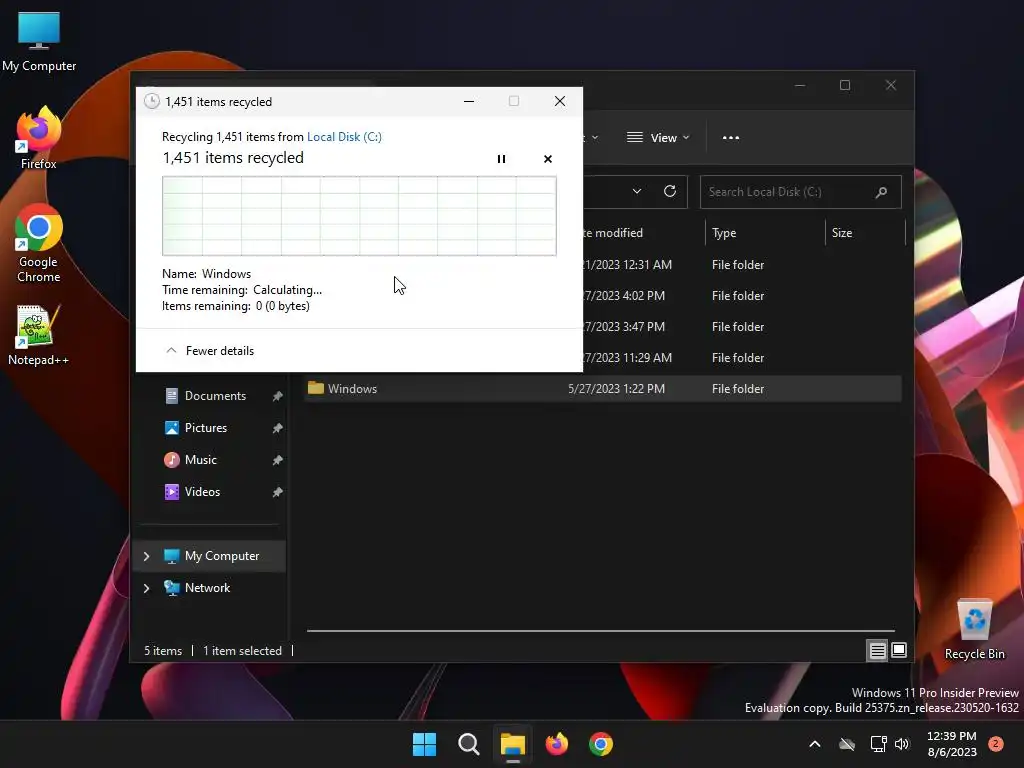This screenshot has height=768, width=1024.
Task: Open the Google Chrome desktop shortcut
Action: 39,244
